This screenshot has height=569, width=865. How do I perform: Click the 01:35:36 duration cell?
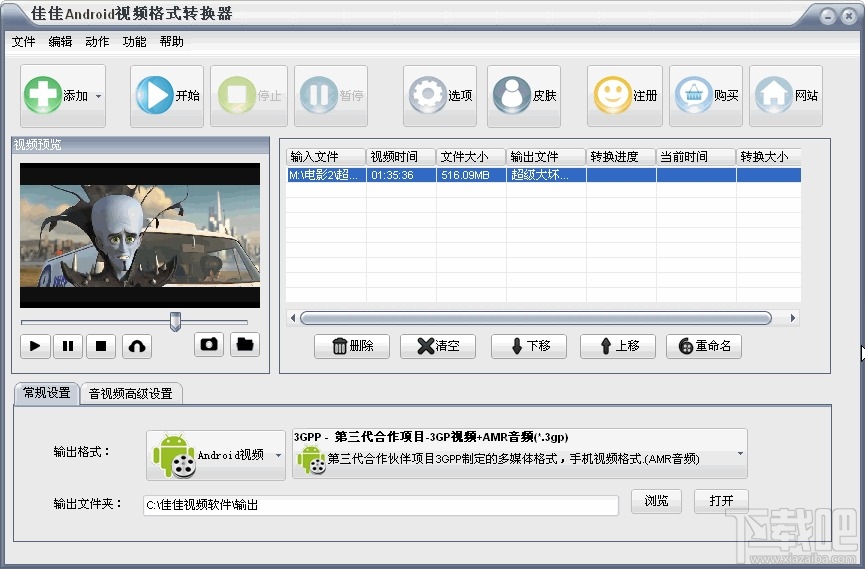point(401,175)
